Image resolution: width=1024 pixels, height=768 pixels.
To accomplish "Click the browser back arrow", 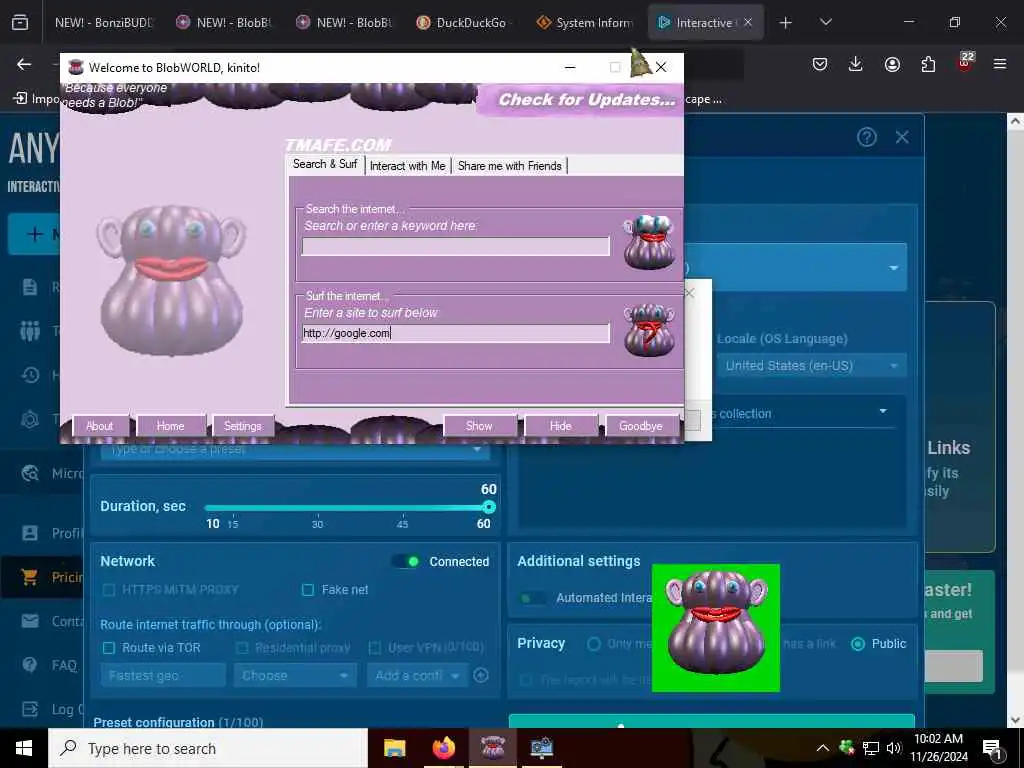I will click(24, 64).
